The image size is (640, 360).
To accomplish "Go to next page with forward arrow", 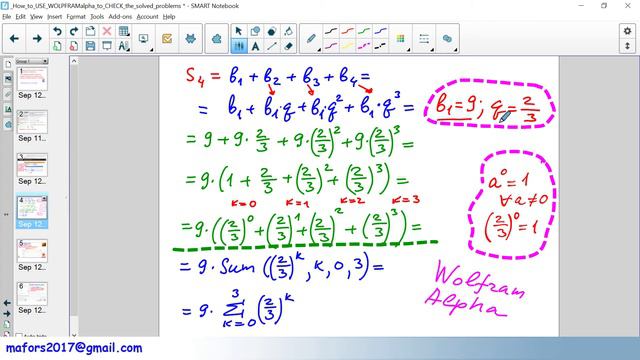I will 37,39.
